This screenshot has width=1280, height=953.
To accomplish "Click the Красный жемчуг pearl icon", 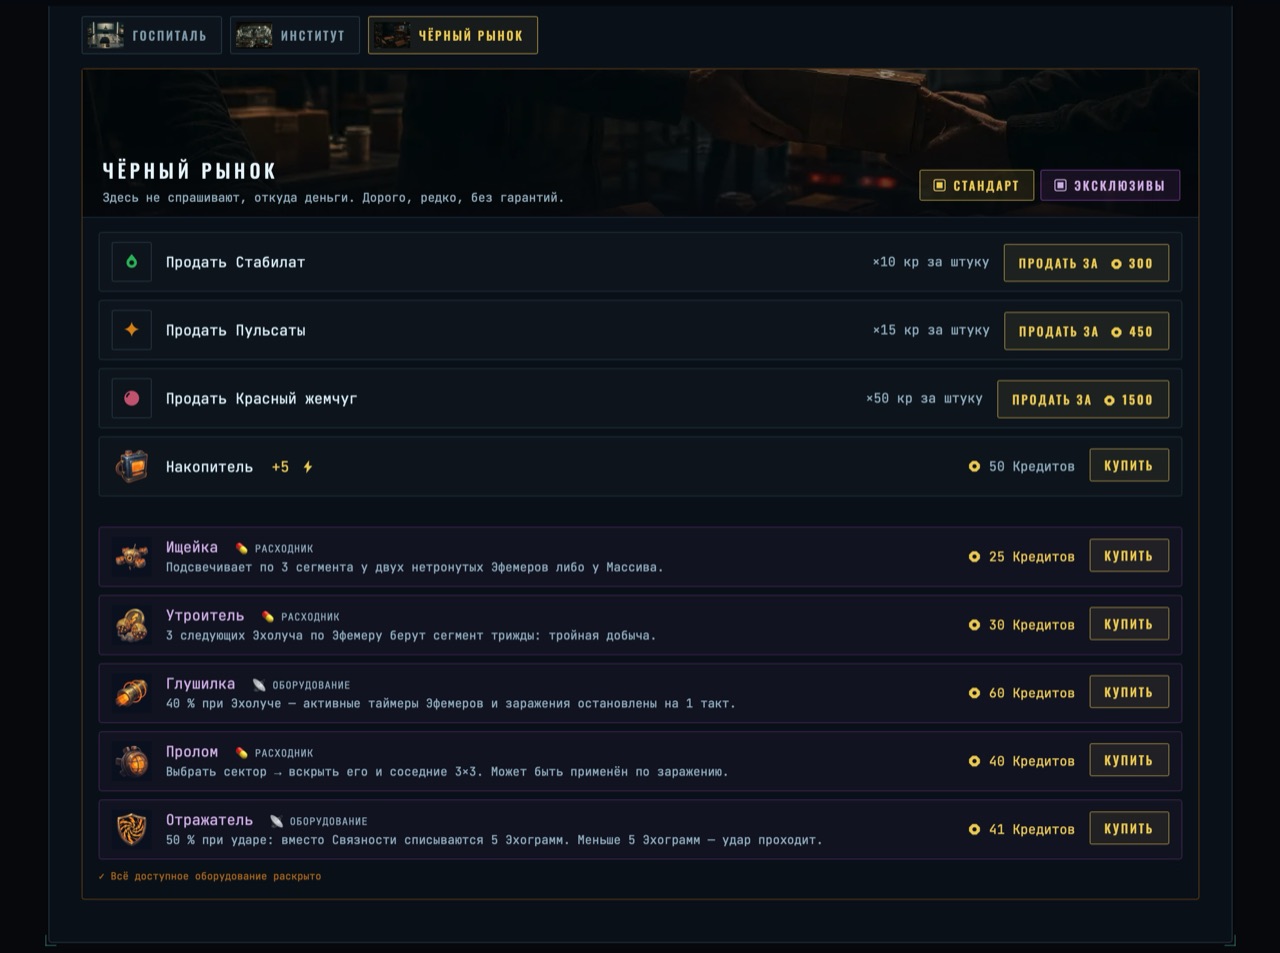I will (131, 398).
